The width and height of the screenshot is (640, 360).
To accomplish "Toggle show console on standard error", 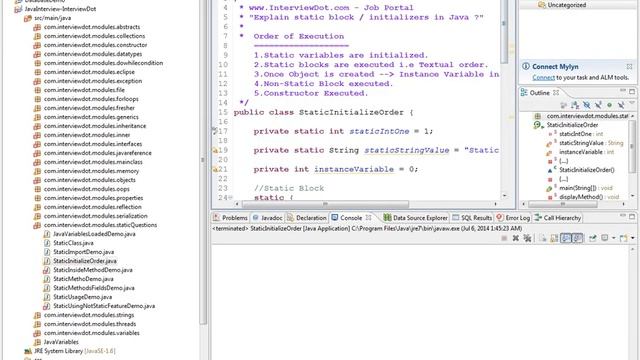I will [578, 238].
